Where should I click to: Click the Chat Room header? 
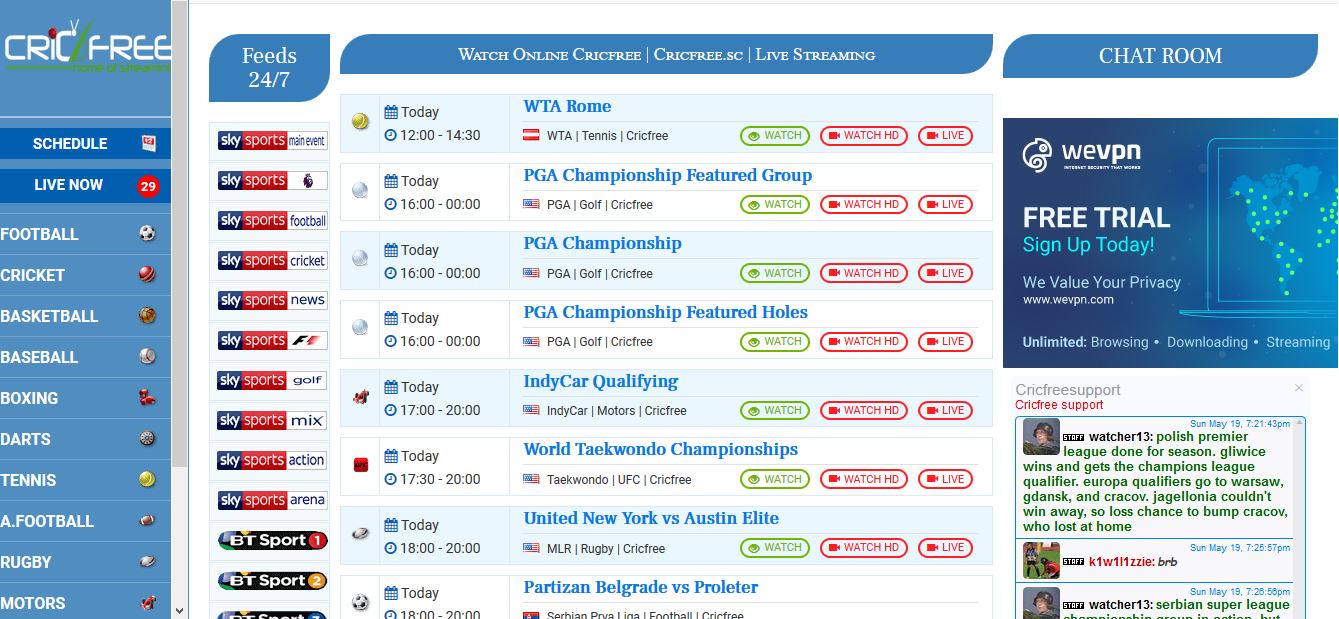pyautogui.click(x=1160, y=56)
